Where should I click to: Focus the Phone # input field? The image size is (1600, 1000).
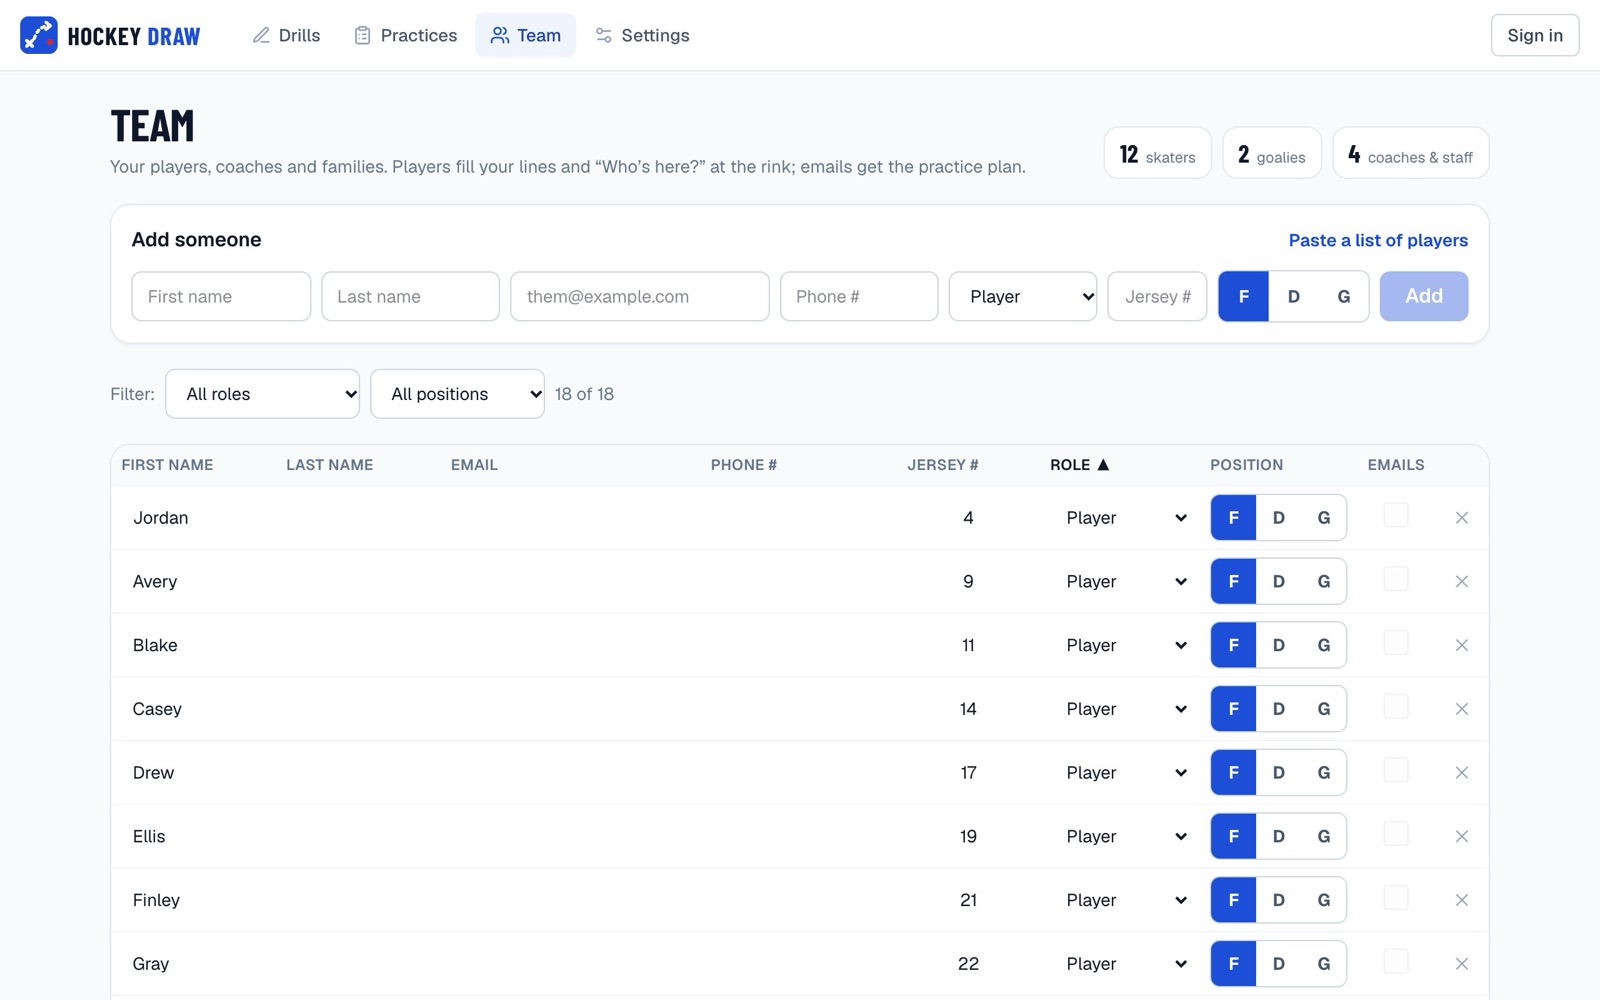[x=859, y=297]
